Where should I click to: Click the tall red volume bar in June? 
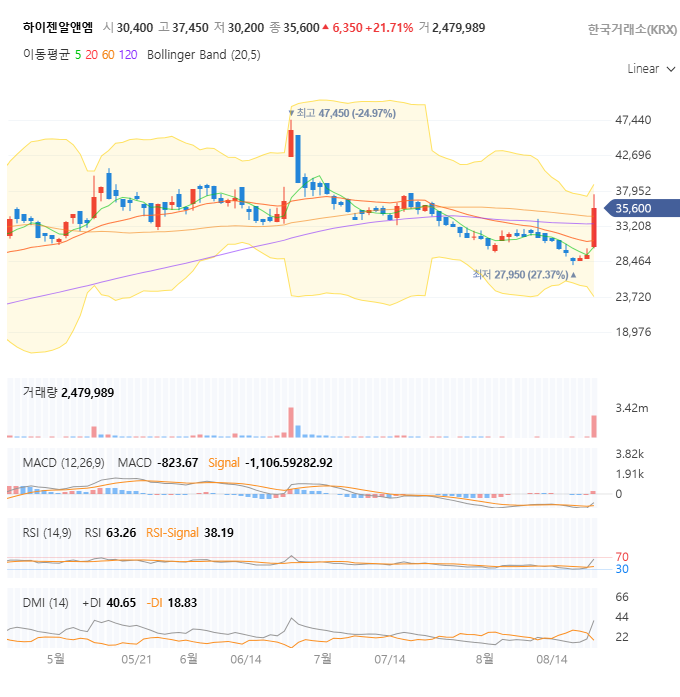point(291,422)
